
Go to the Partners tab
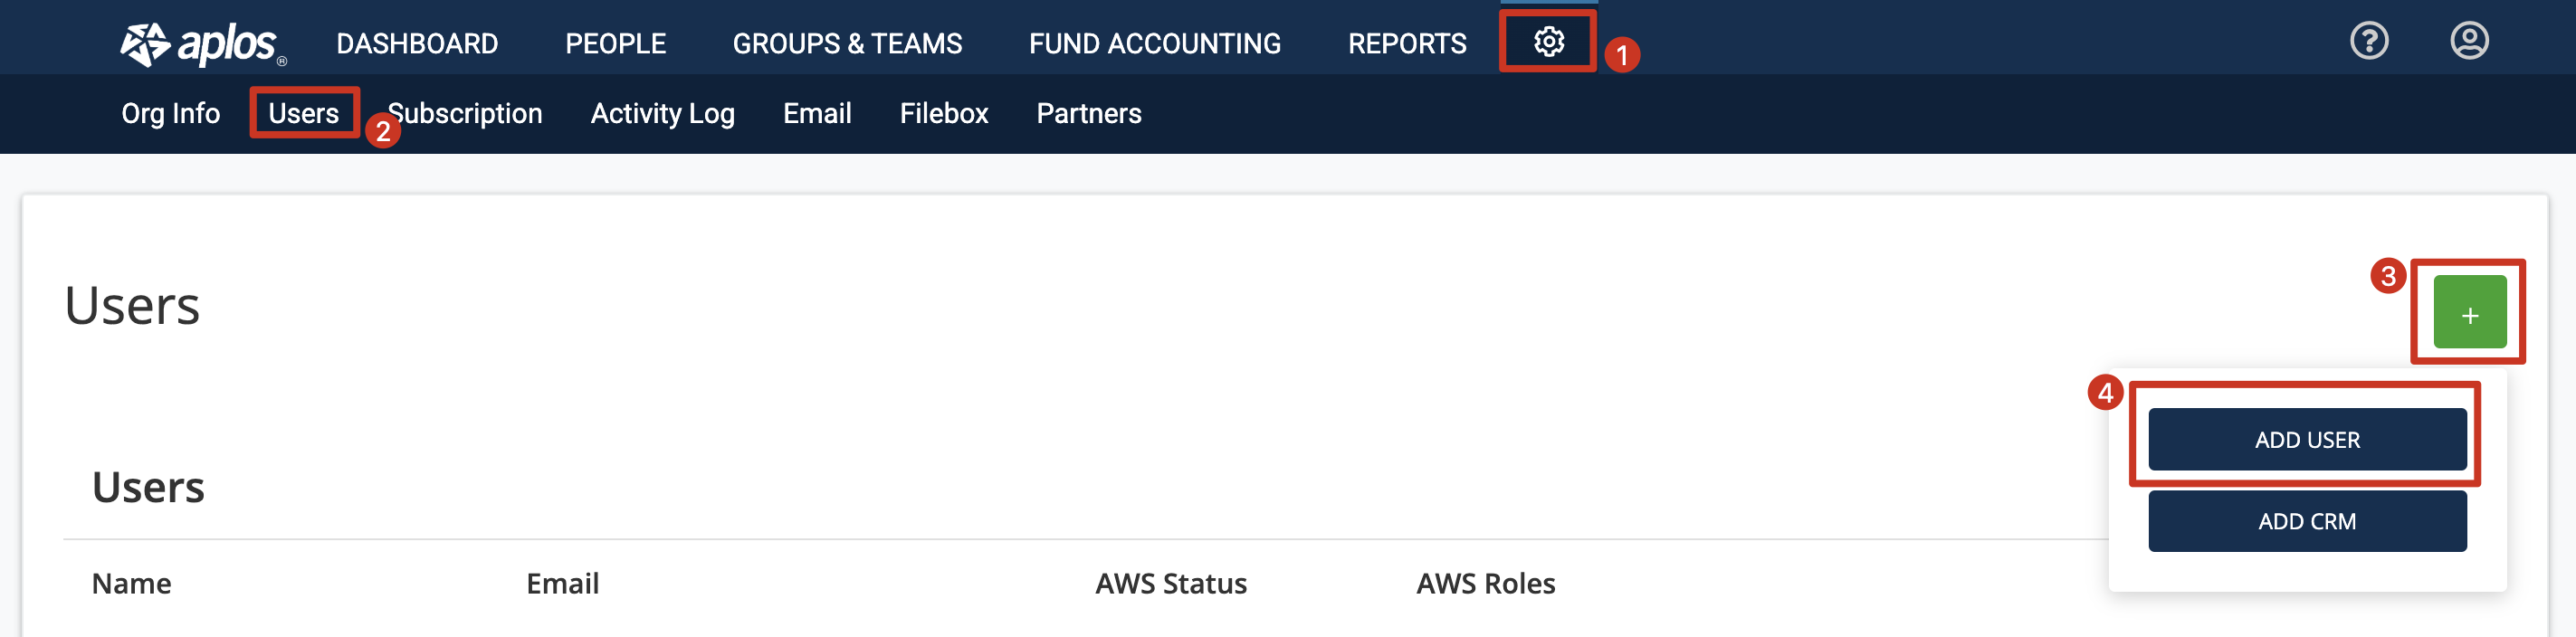click(x=1088, y=113)
